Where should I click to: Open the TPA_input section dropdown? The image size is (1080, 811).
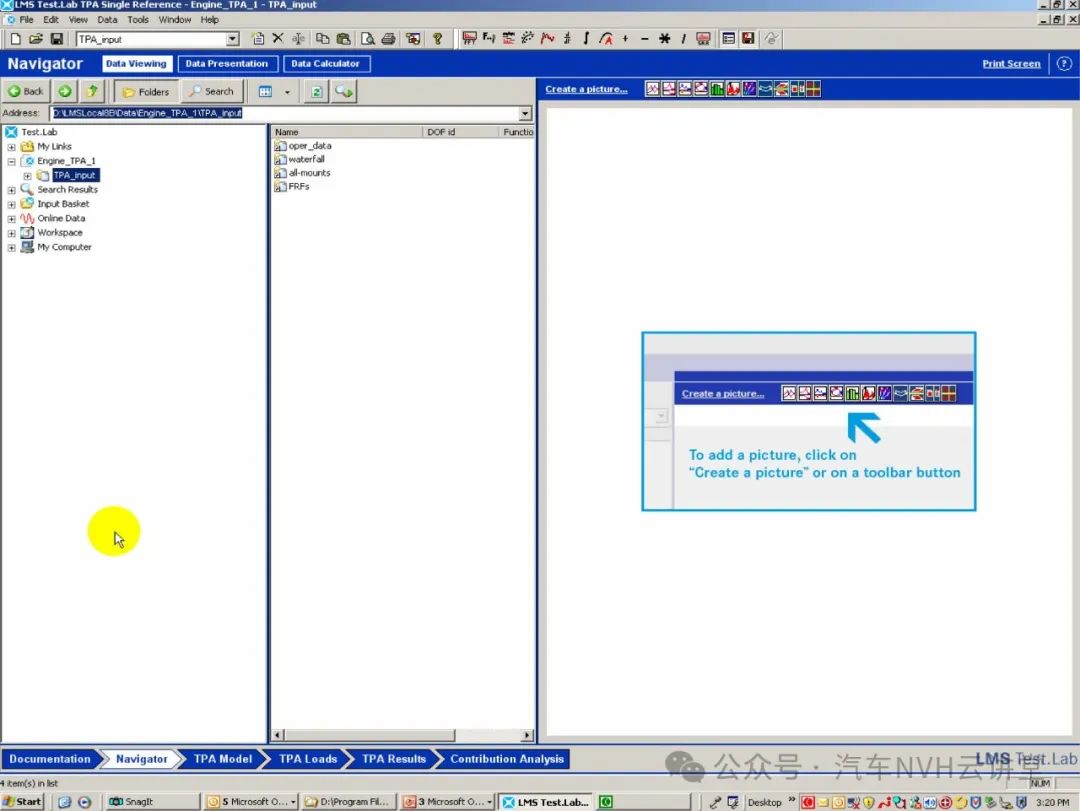coord(233,39)
